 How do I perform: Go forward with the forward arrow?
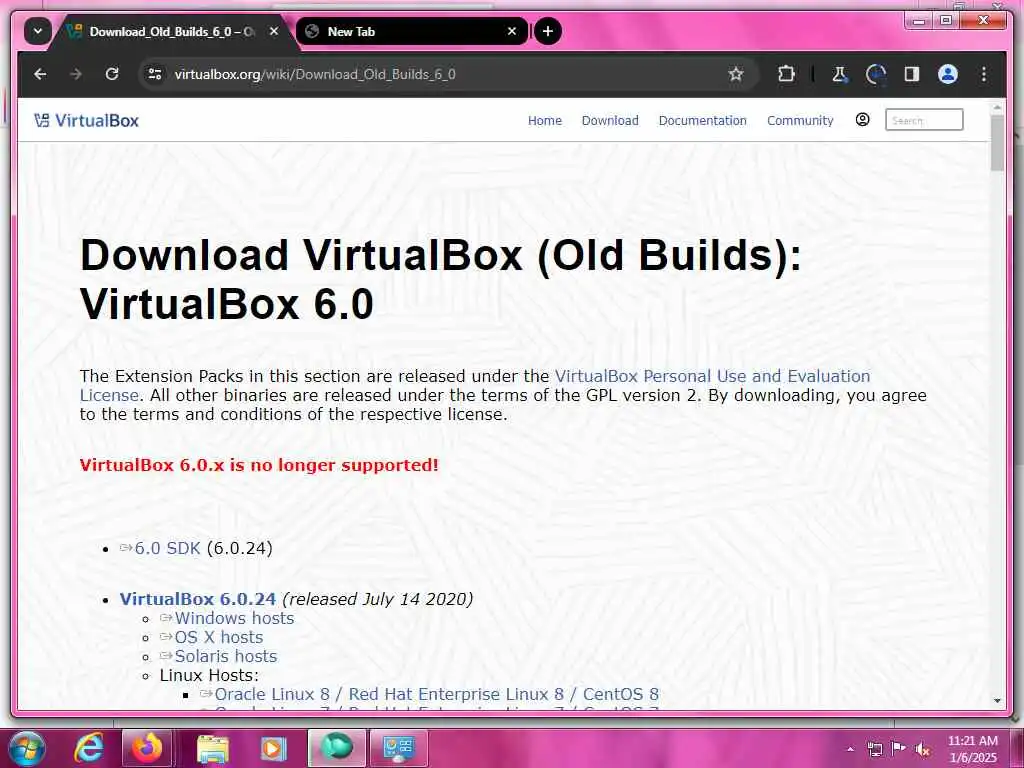76,74
